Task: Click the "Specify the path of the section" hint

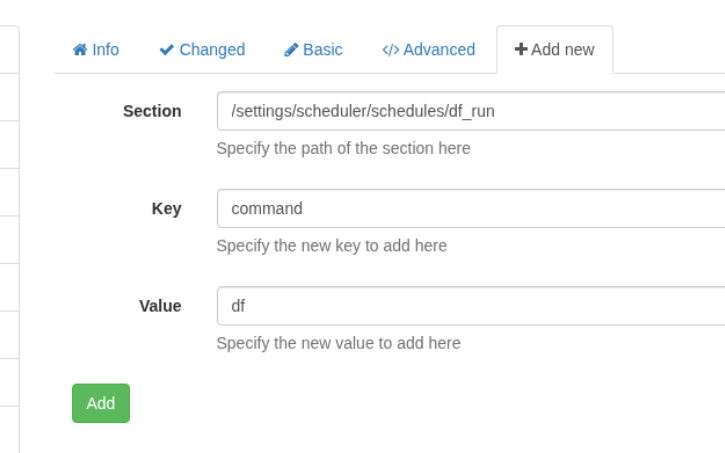Action: [343, 148]
